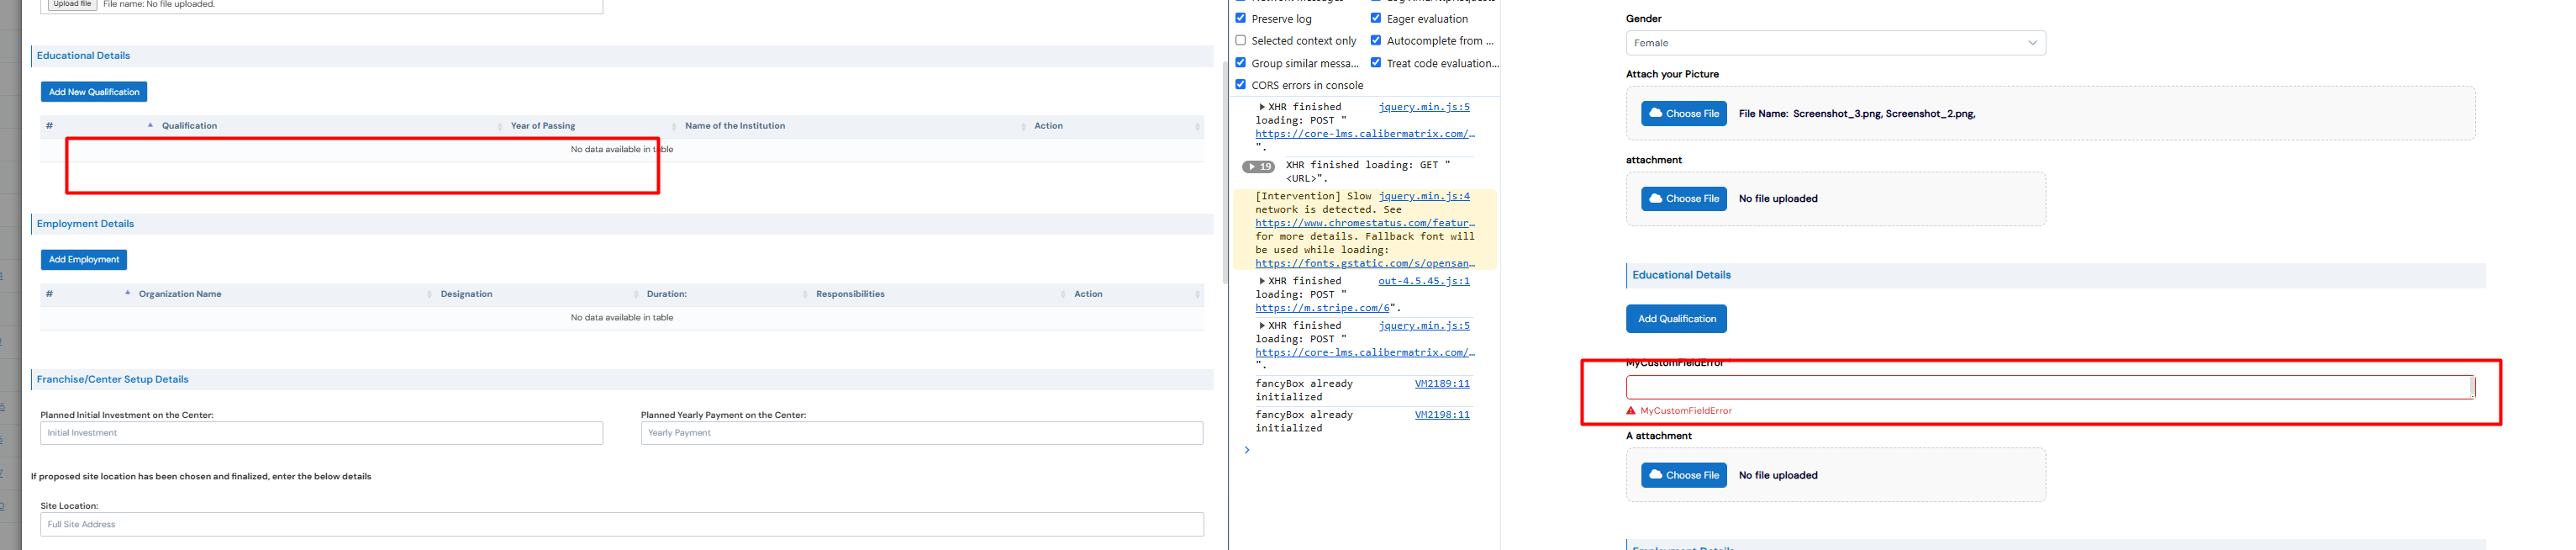
Task: Click the Add New Qualification button
Action: 94,92
